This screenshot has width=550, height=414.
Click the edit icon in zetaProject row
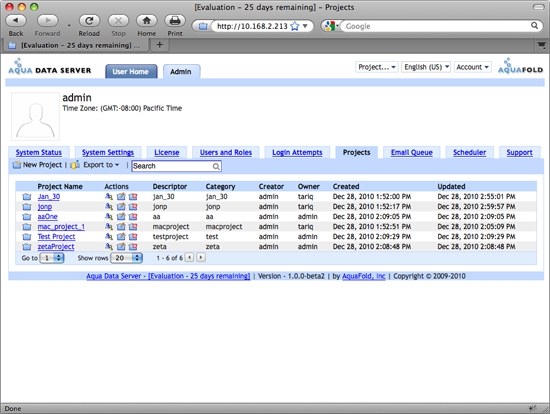(x=121, y=247)
